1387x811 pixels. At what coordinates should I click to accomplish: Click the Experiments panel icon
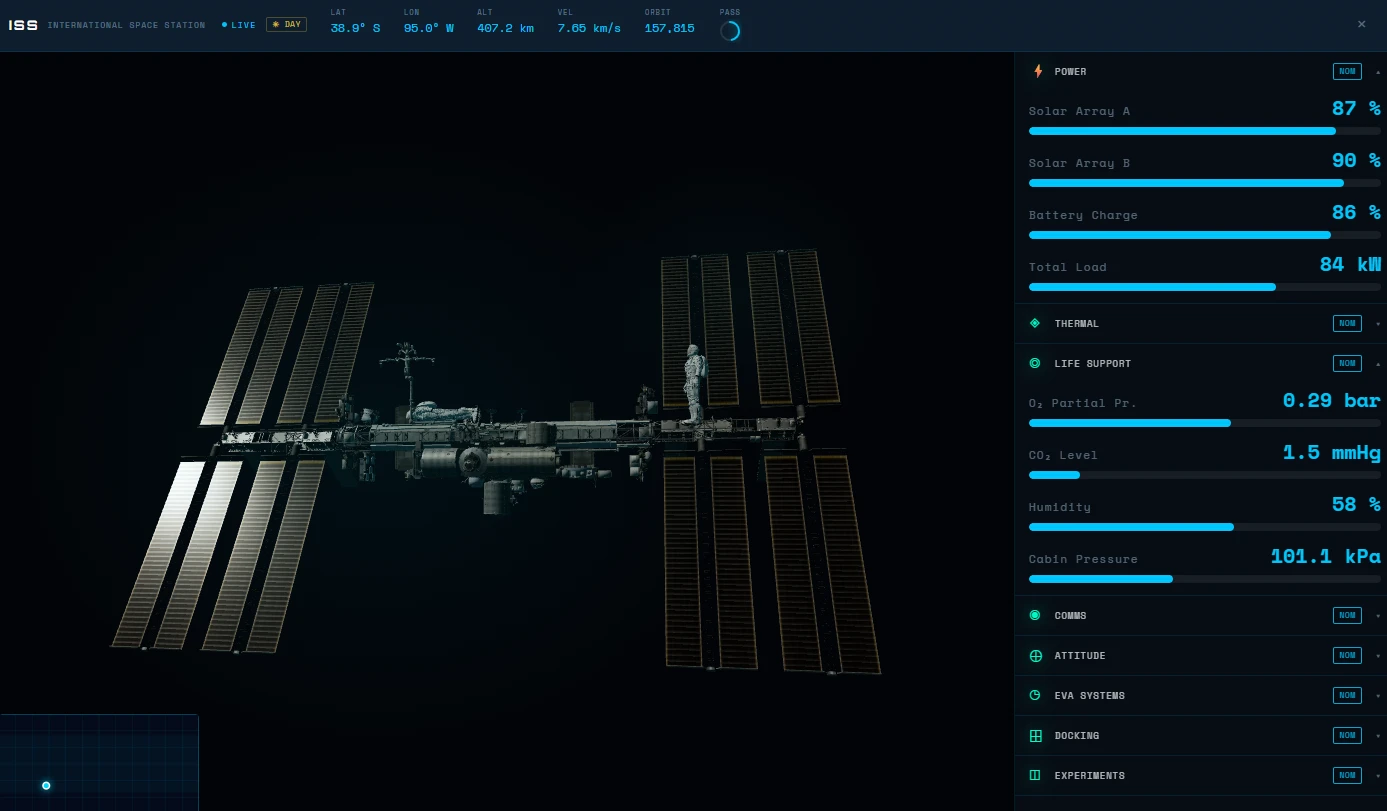click(1035, 775)
